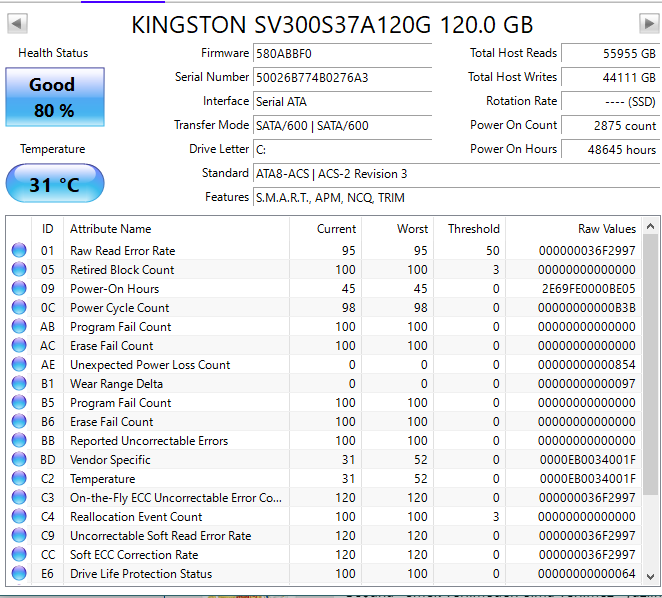Click Total Host Writes 44111 GB value
The width and height of the screenshot is (662, 598).
point(610,78)
